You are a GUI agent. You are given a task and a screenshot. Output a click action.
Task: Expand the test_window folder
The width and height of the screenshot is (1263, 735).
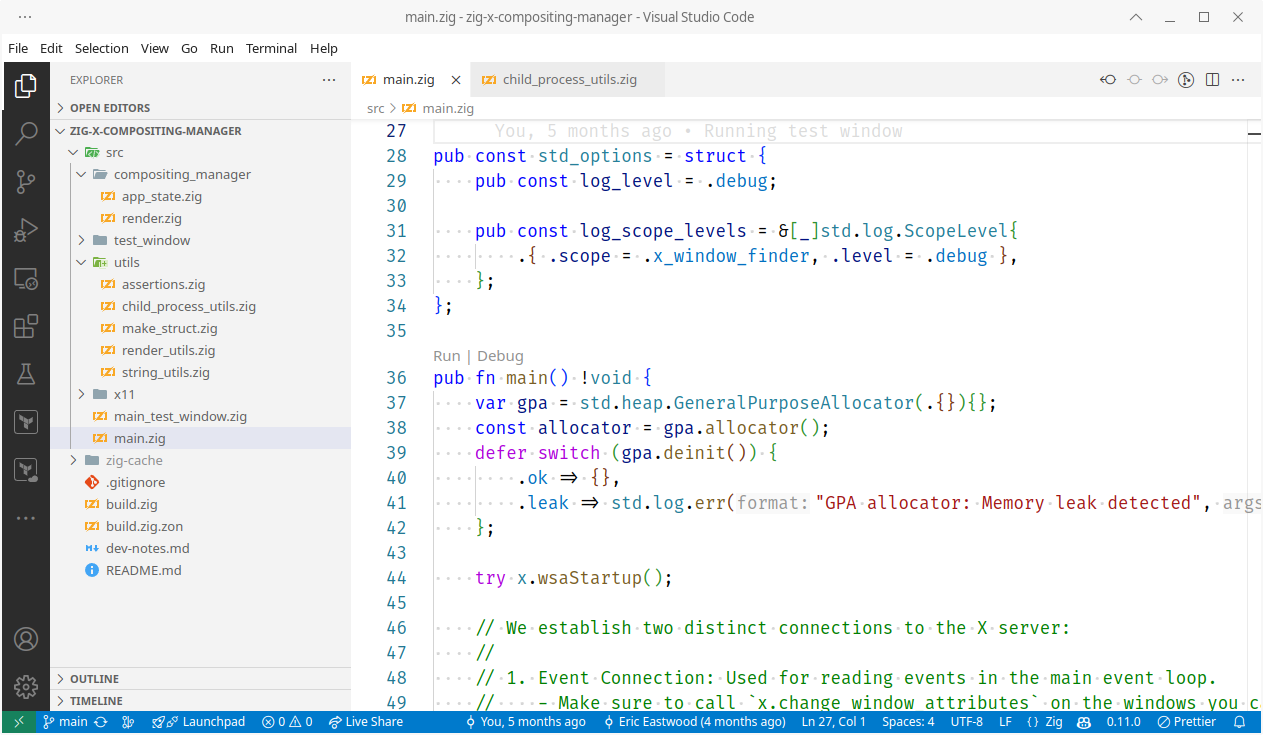(200, 241)
